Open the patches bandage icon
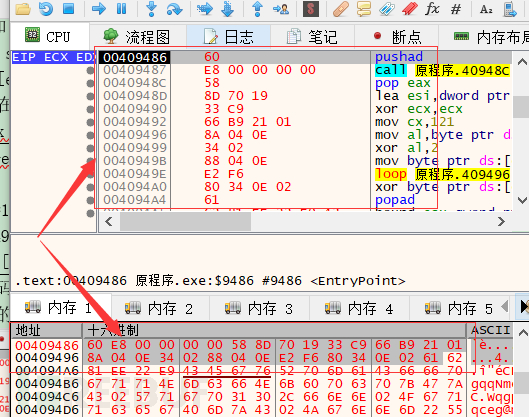The width and height of the screenshot is (529, 417). coord(341,9)
